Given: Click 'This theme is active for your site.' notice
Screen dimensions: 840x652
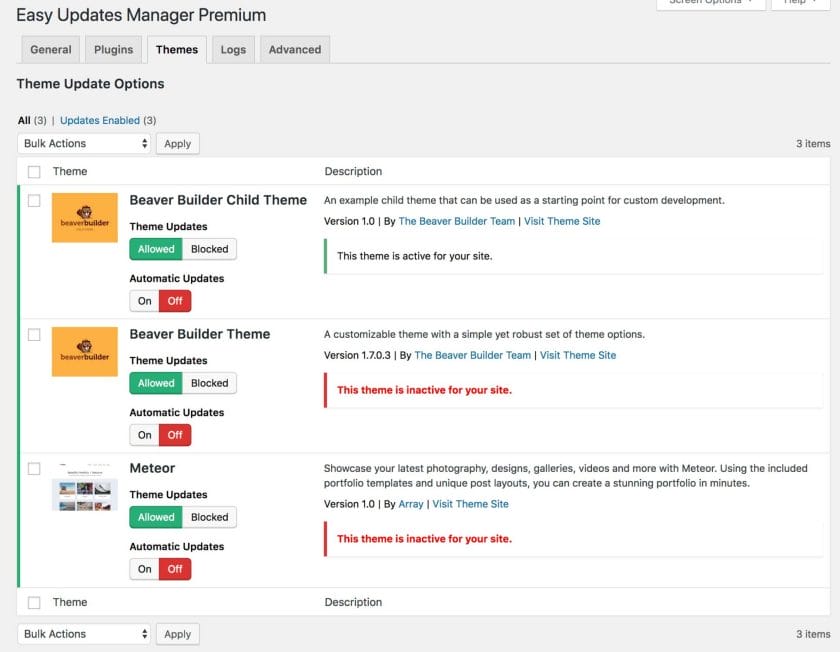Looking at the screenshot, I should (415, 256).
